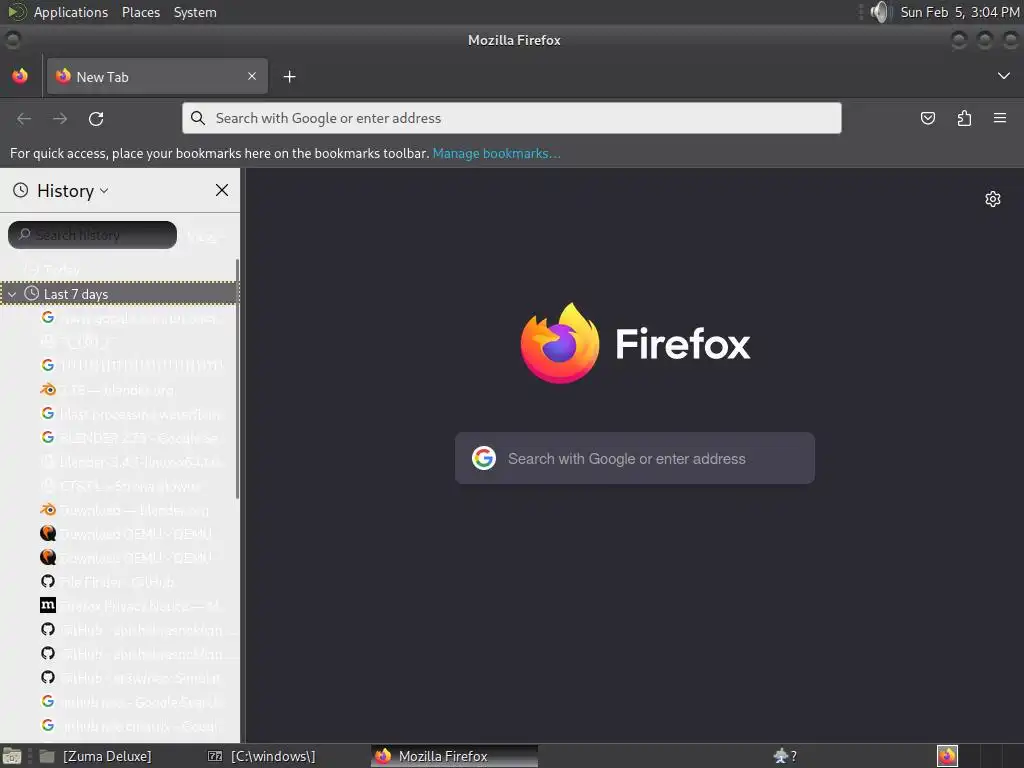Open Firefox View pinned icon
Image resolution: width=1024 pixels, height=768 pixels.
click(x=20, y=76)
